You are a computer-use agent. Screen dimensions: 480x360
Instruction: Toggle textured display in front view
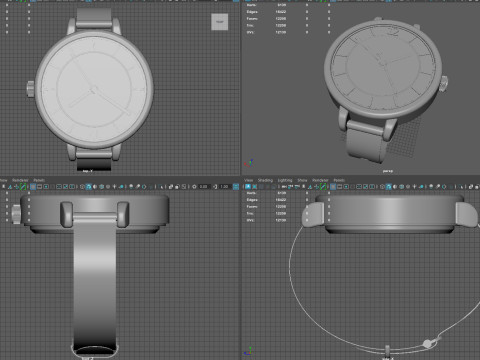108,187
